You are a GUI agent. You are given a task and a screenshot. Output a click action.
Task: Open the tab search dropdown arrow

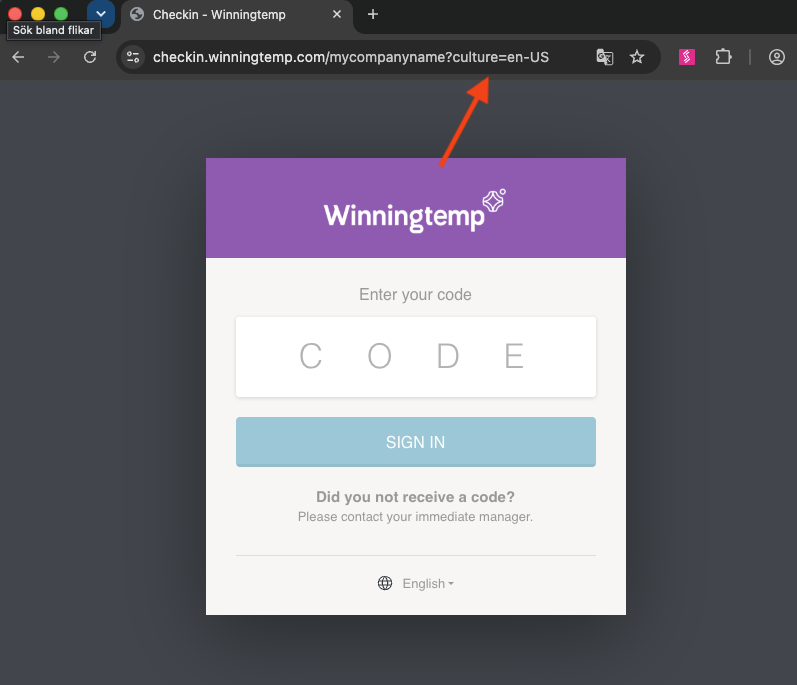coord(101,13)
